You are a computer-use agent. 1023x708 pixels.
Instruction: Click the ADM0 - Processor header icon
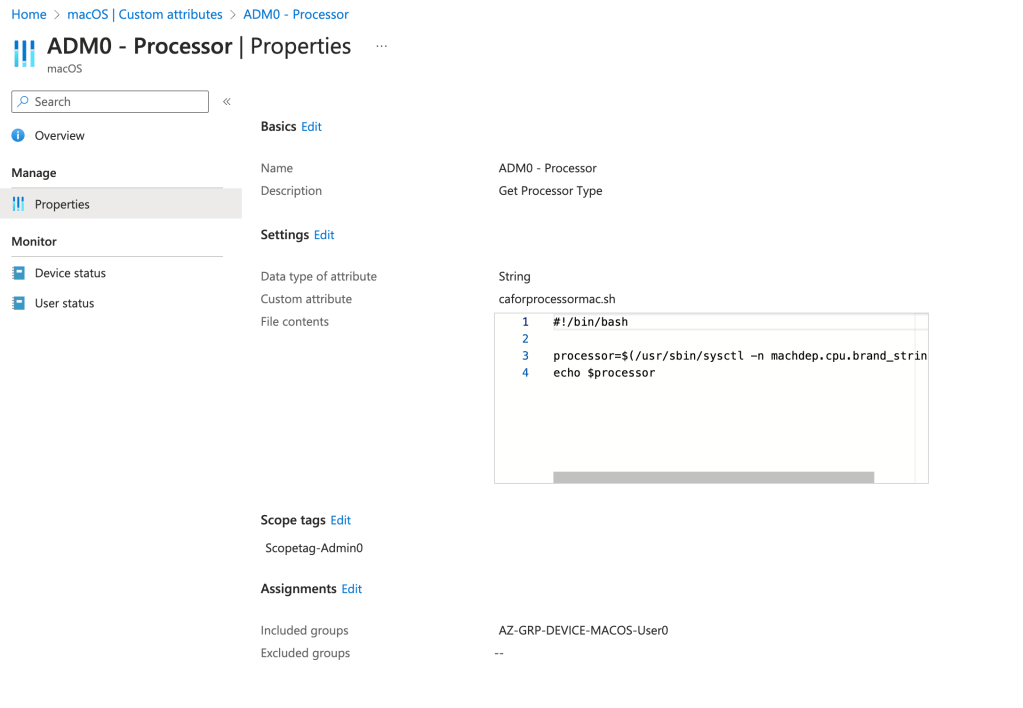[x=24, y=53]
